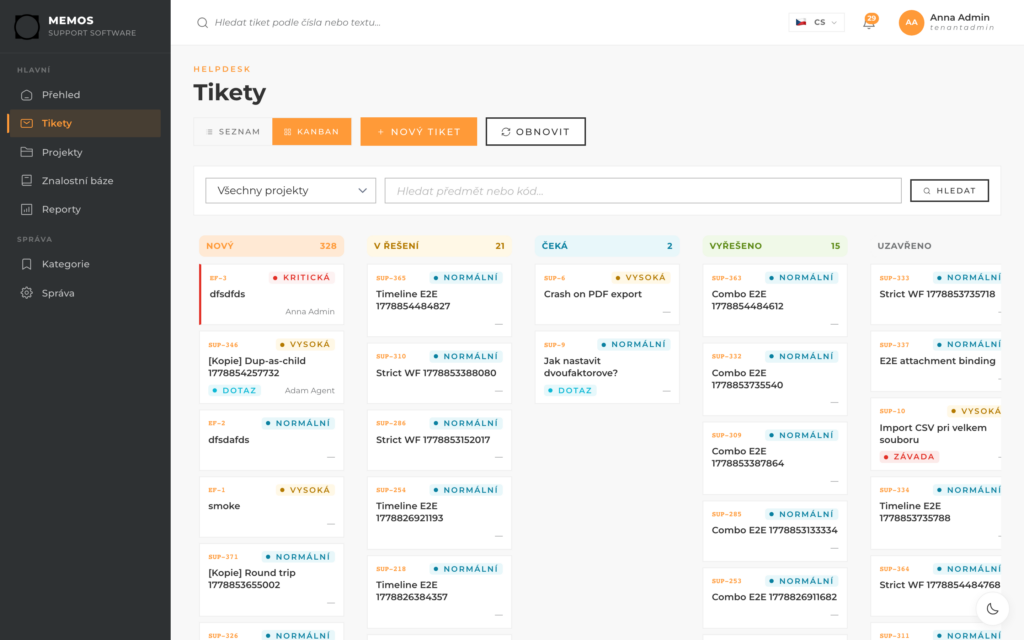The image size is (1024, 640).
Task: Open Kategorie in sidebar
Action: (85, 264)
